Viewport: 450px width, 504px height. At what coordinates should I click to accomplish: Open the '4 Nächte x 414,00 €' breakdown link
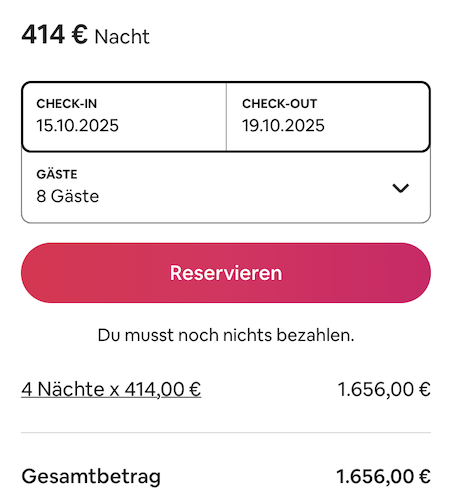[111, 389]
